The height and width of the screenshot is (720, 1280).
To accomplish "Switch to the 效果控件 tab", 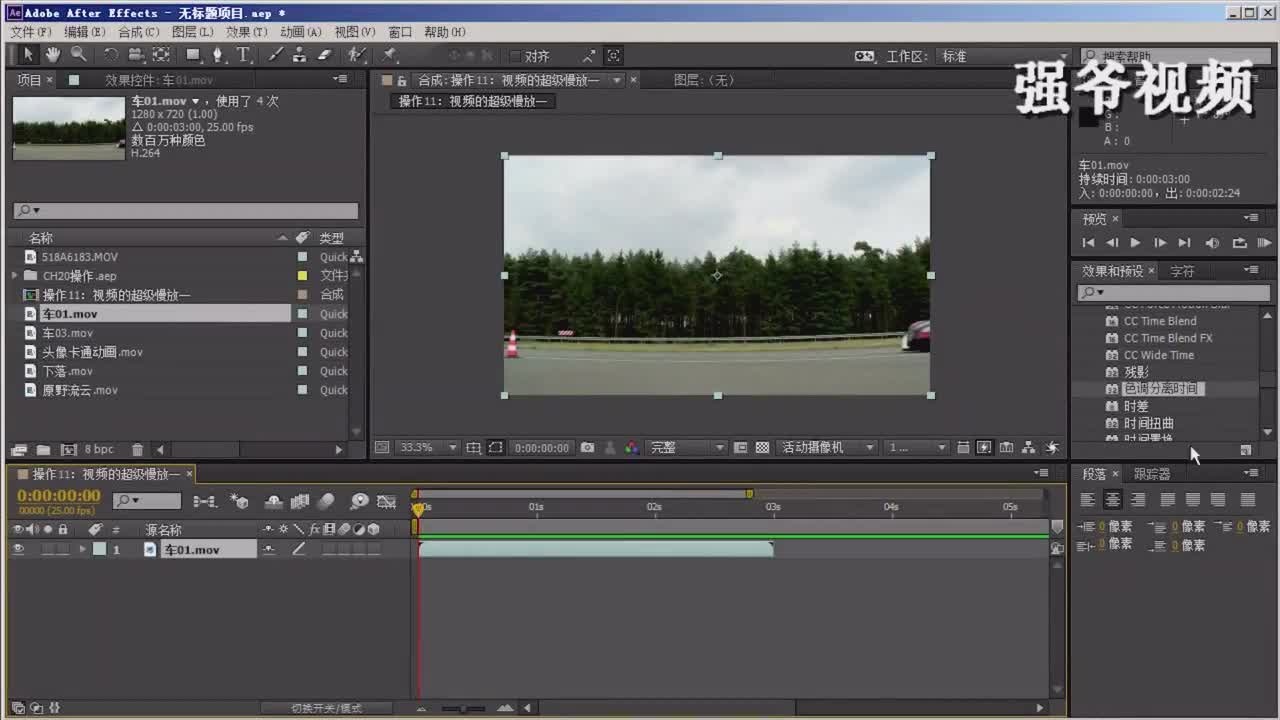I will tap(159, 80).
